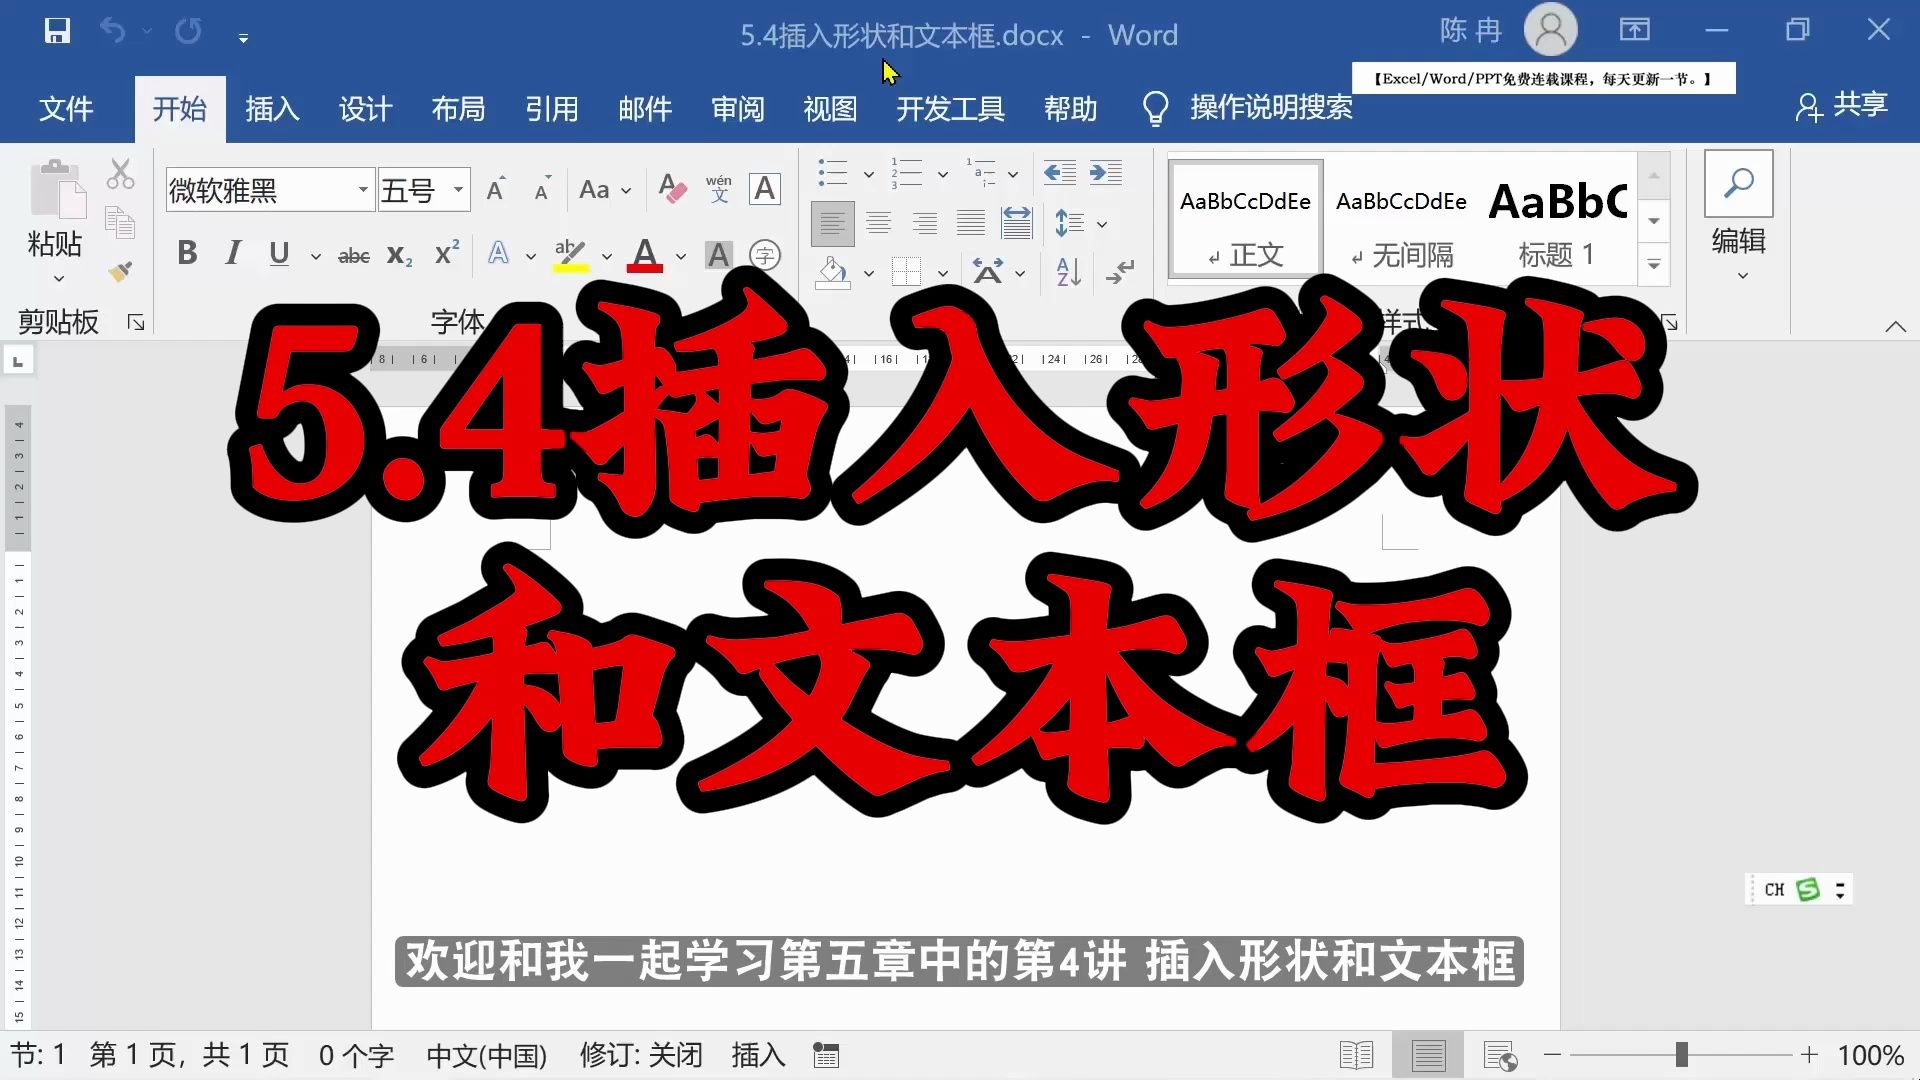The width and height of the screenshot is (1920, 1080).
Task: Open the font size dropdown showing 五号
Action: 455,189
